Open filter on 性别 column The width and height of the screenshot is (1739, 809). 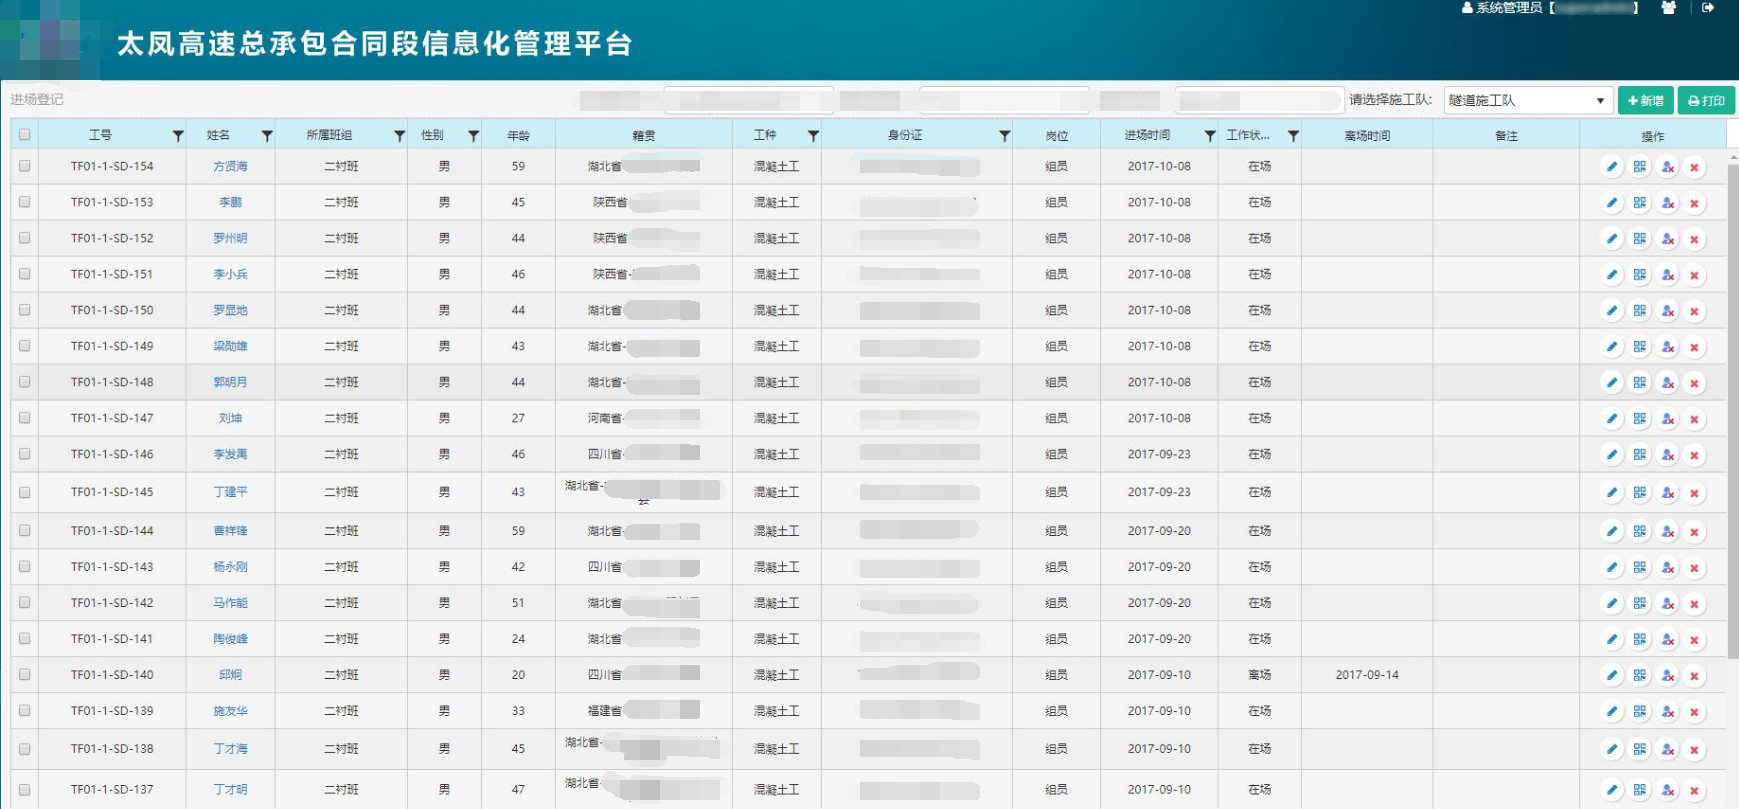[474, 136]
